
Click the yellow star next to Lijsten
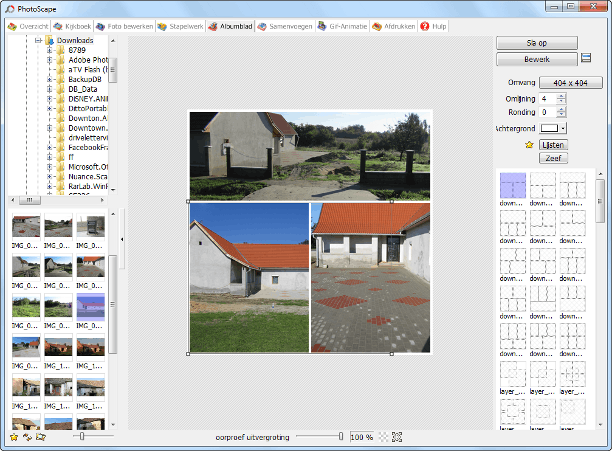(x=529, y=145)
